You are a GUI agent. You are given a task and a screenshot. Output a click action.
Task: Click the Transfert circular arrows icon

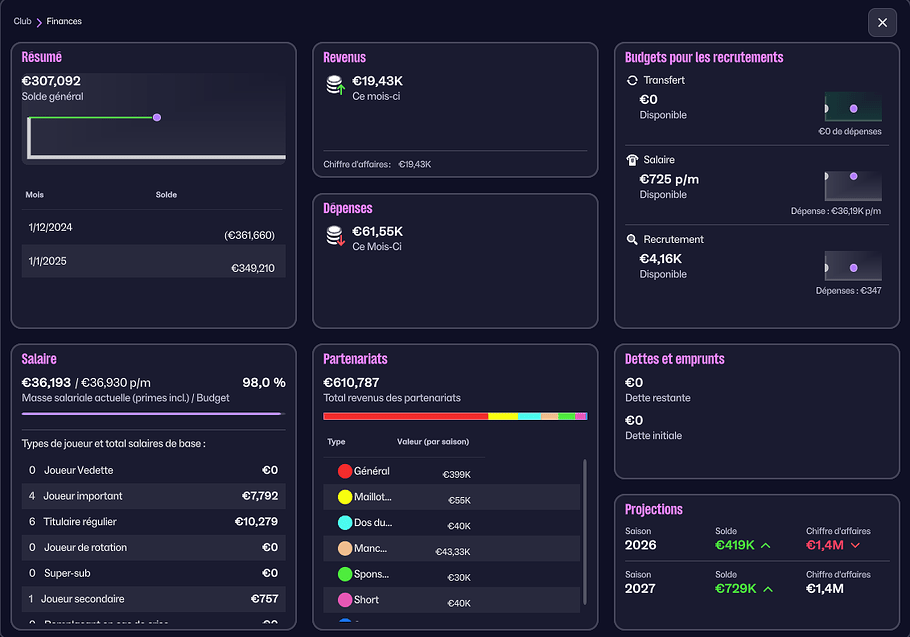pos(632,81)
